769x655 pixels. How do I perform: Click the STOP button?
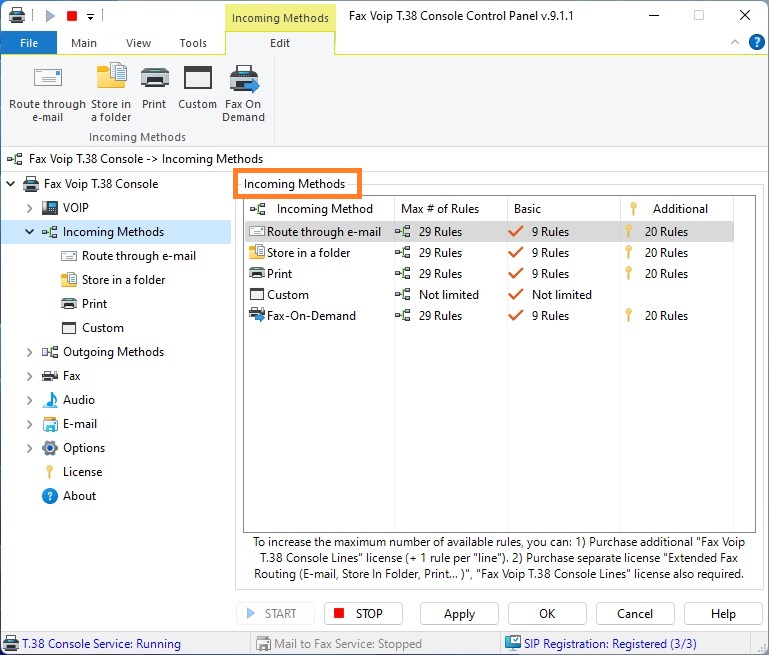[363, 614]
